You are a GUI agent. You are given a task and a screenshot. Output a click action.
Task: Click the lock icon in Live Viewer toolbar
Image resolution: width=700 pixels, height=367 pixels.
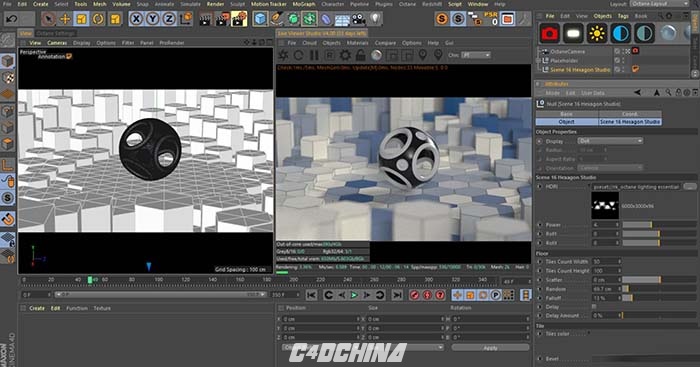[x=361, y=55]
